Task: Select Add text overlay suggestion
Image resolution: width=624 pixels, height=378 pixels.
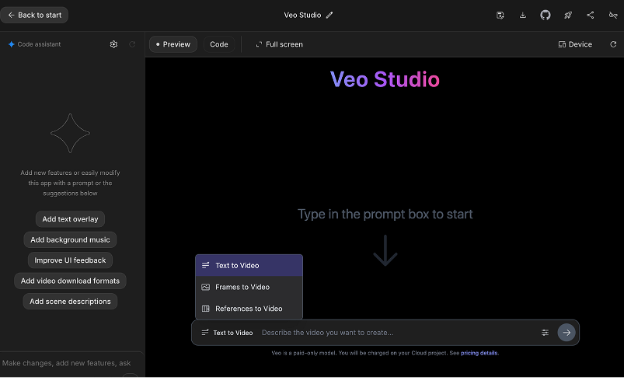Action: 70,219
